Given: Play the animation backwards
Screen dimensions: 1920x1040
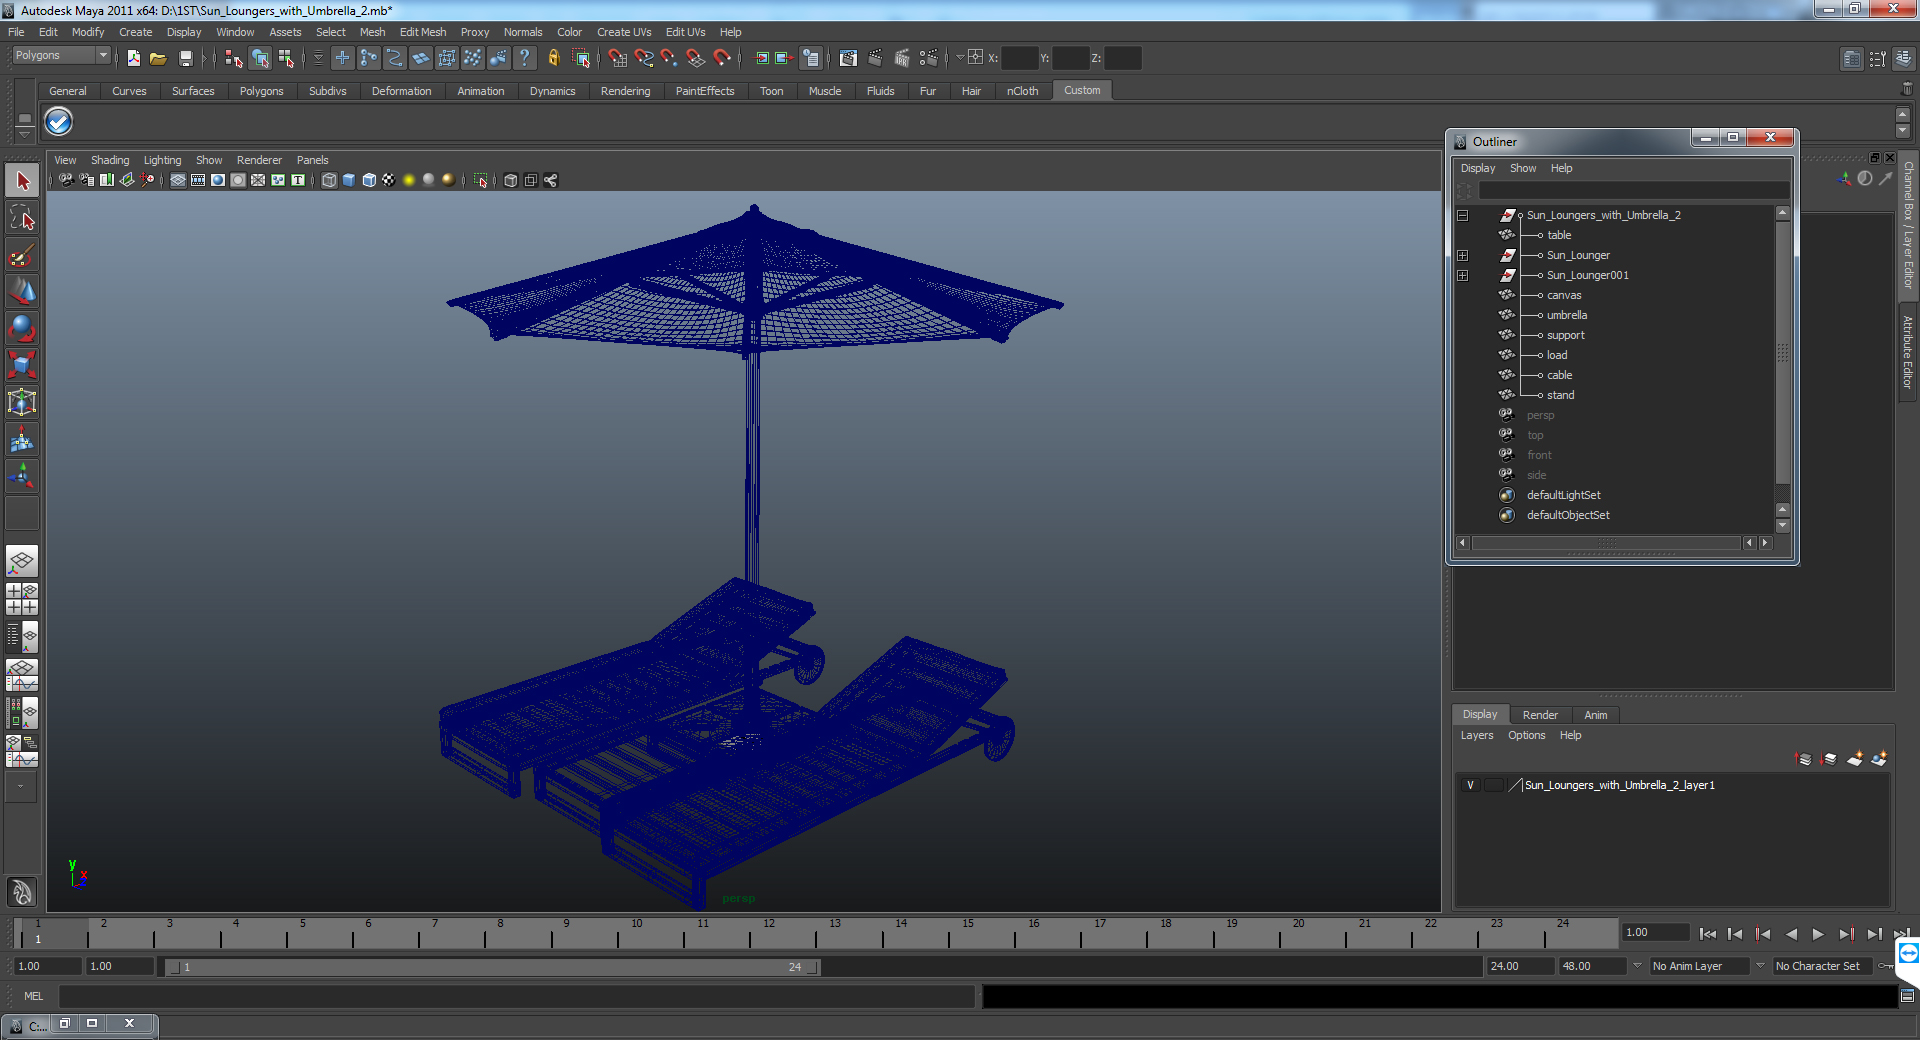Looking at the screenshot, I should tap(1791, 934).
